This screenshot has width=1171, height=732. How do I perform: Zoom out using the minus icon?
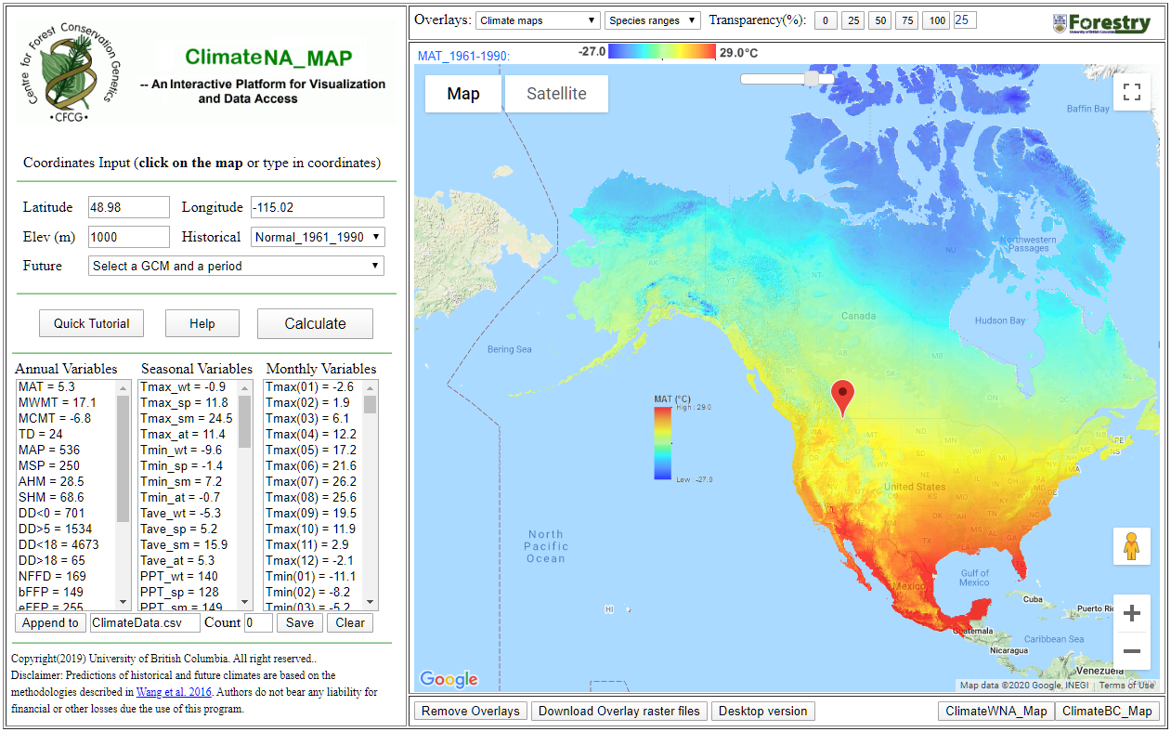pos(1132,651)
